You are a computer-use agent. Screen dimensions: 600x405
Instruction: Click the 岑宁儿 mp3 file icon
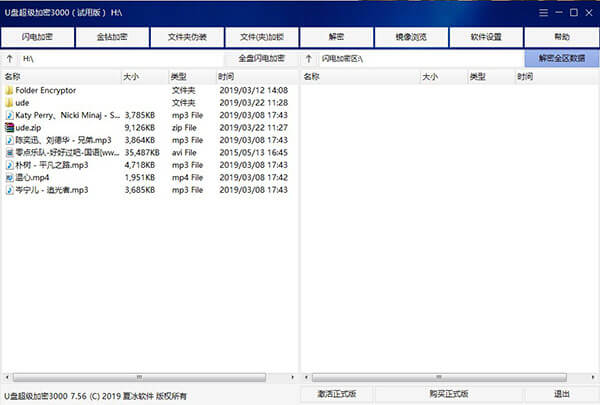pyautogui.click(x=10, y=190)
